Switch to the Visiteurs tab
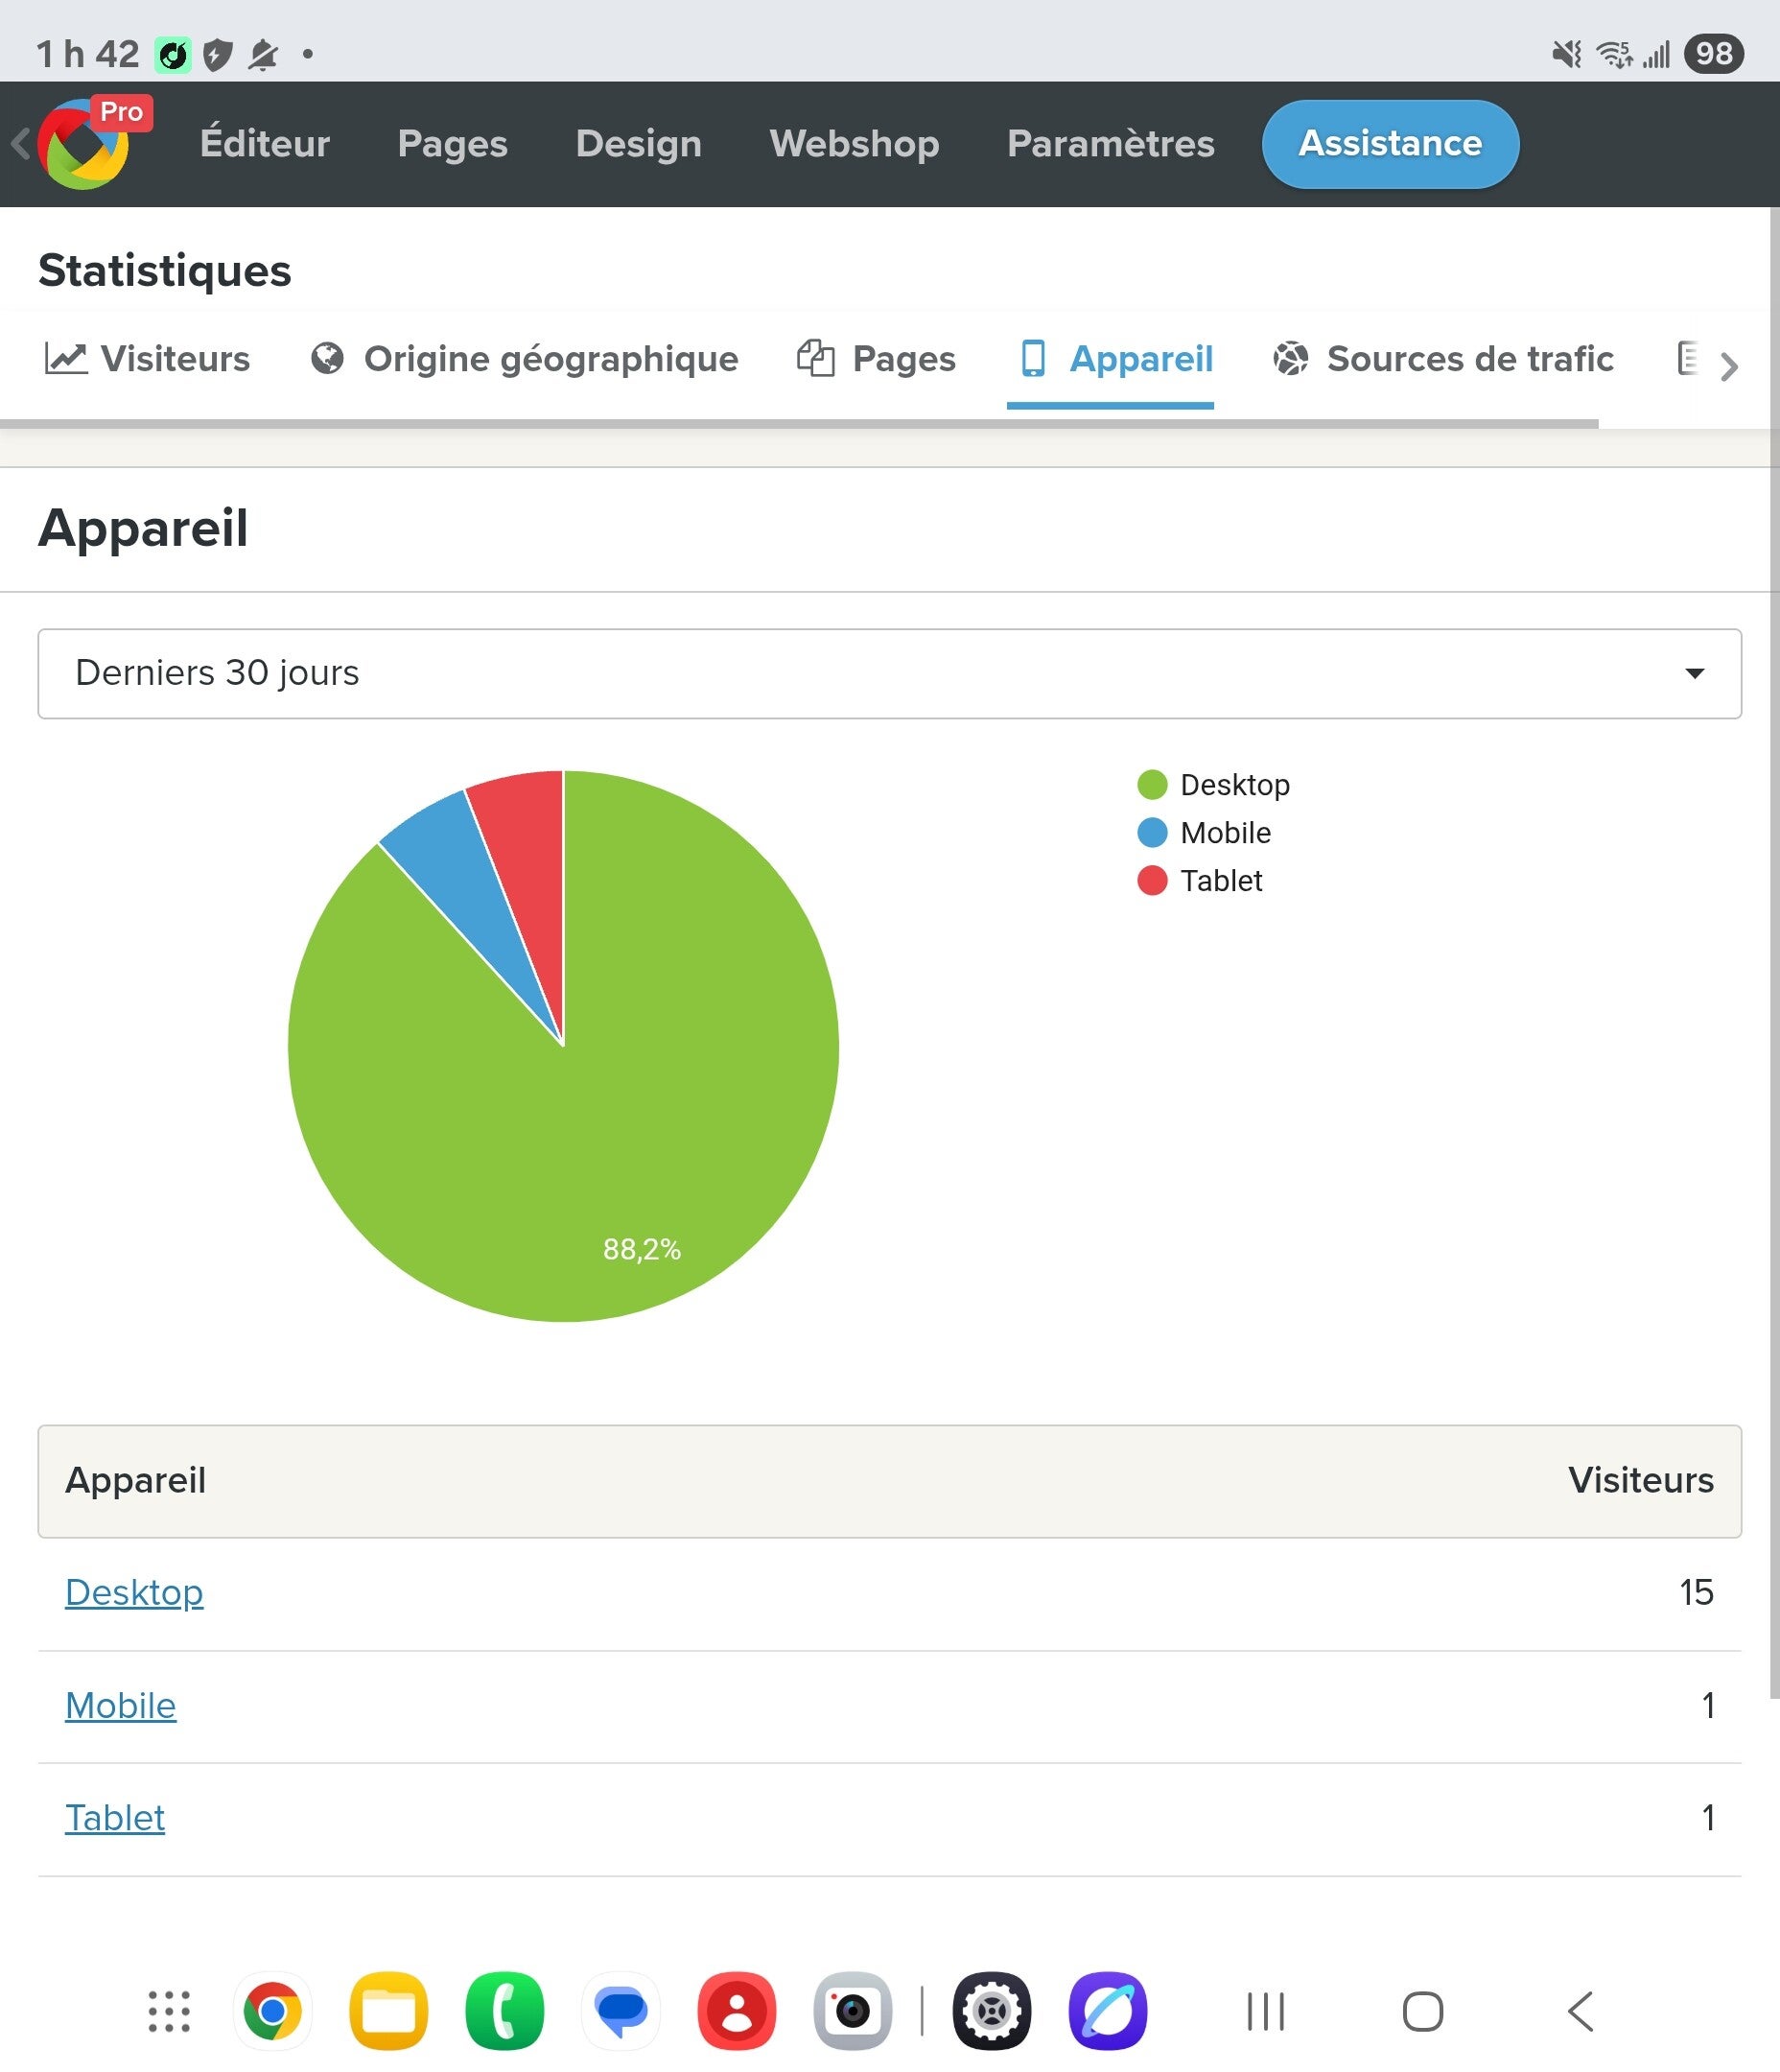The image size is (1780, 2072). [147, 358]
